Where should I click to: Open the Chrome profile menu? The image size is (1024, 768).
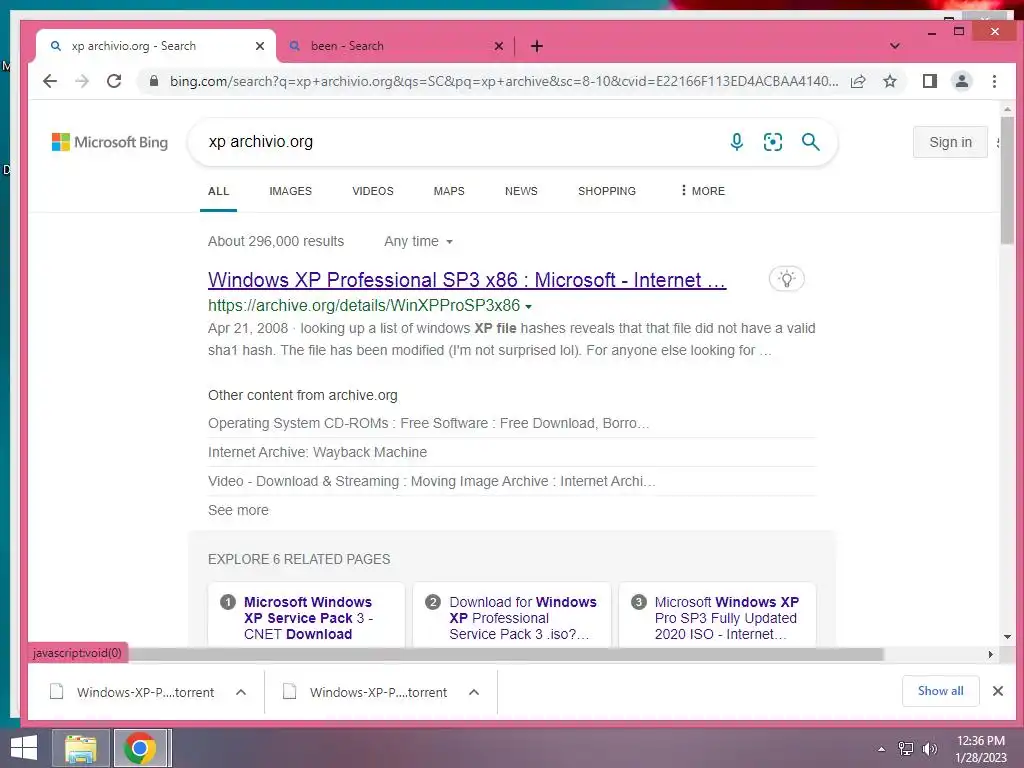pos(961,81)
